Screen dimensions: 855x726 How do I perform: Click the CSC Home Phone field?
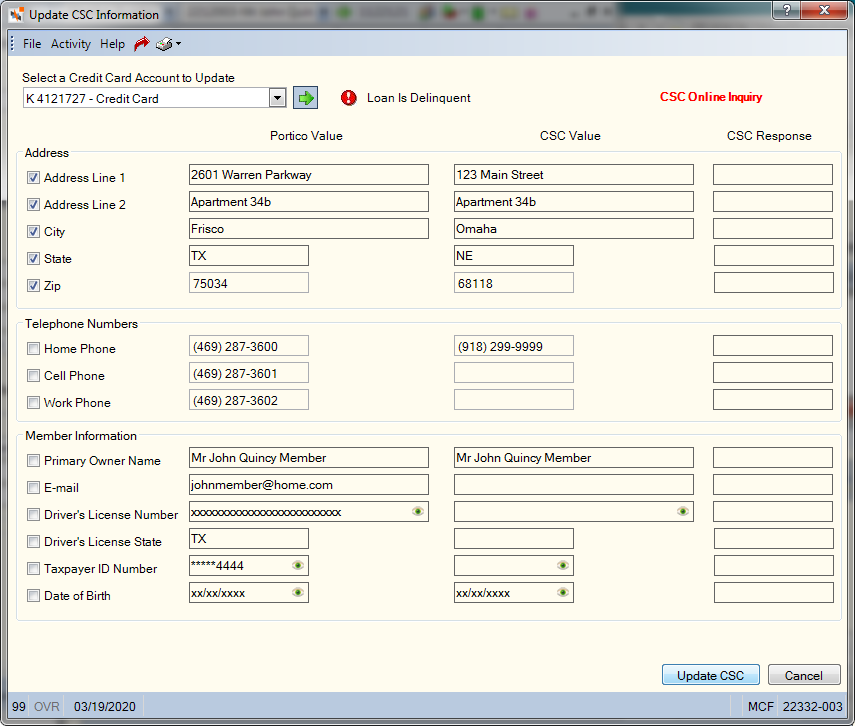click(x=514, y=346)
